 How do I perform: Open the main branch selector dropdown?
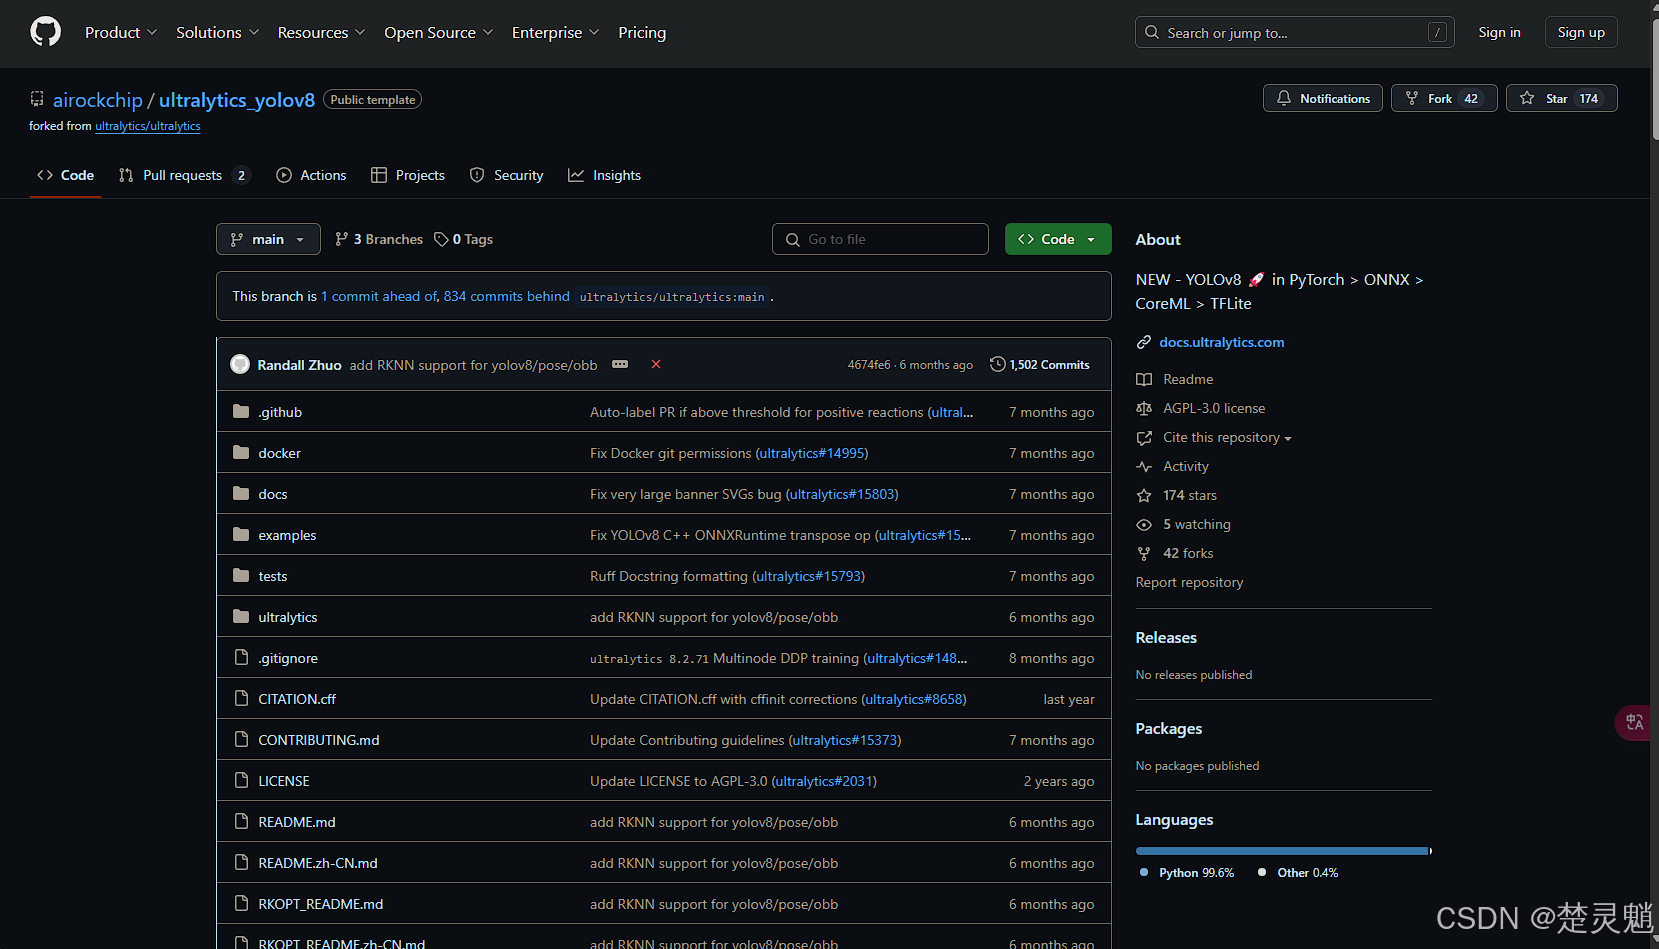pos(268,239)
